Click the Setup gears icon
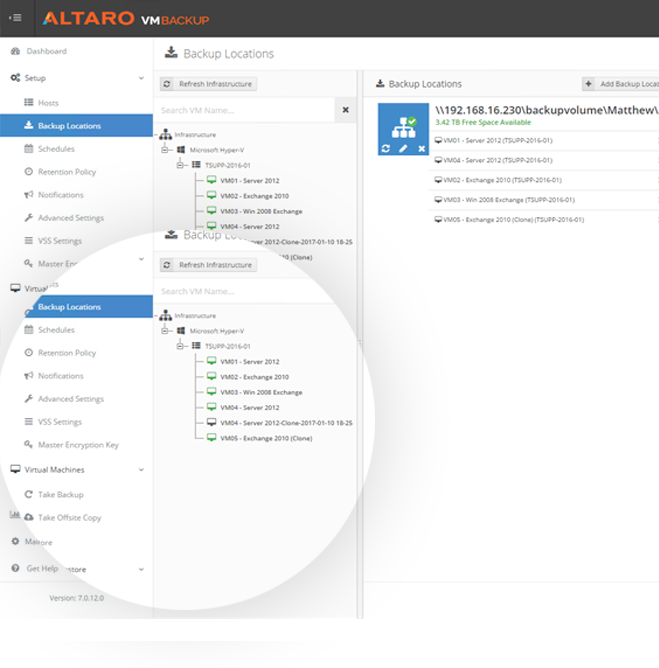659x668 pixels. [x=15, y=78]
